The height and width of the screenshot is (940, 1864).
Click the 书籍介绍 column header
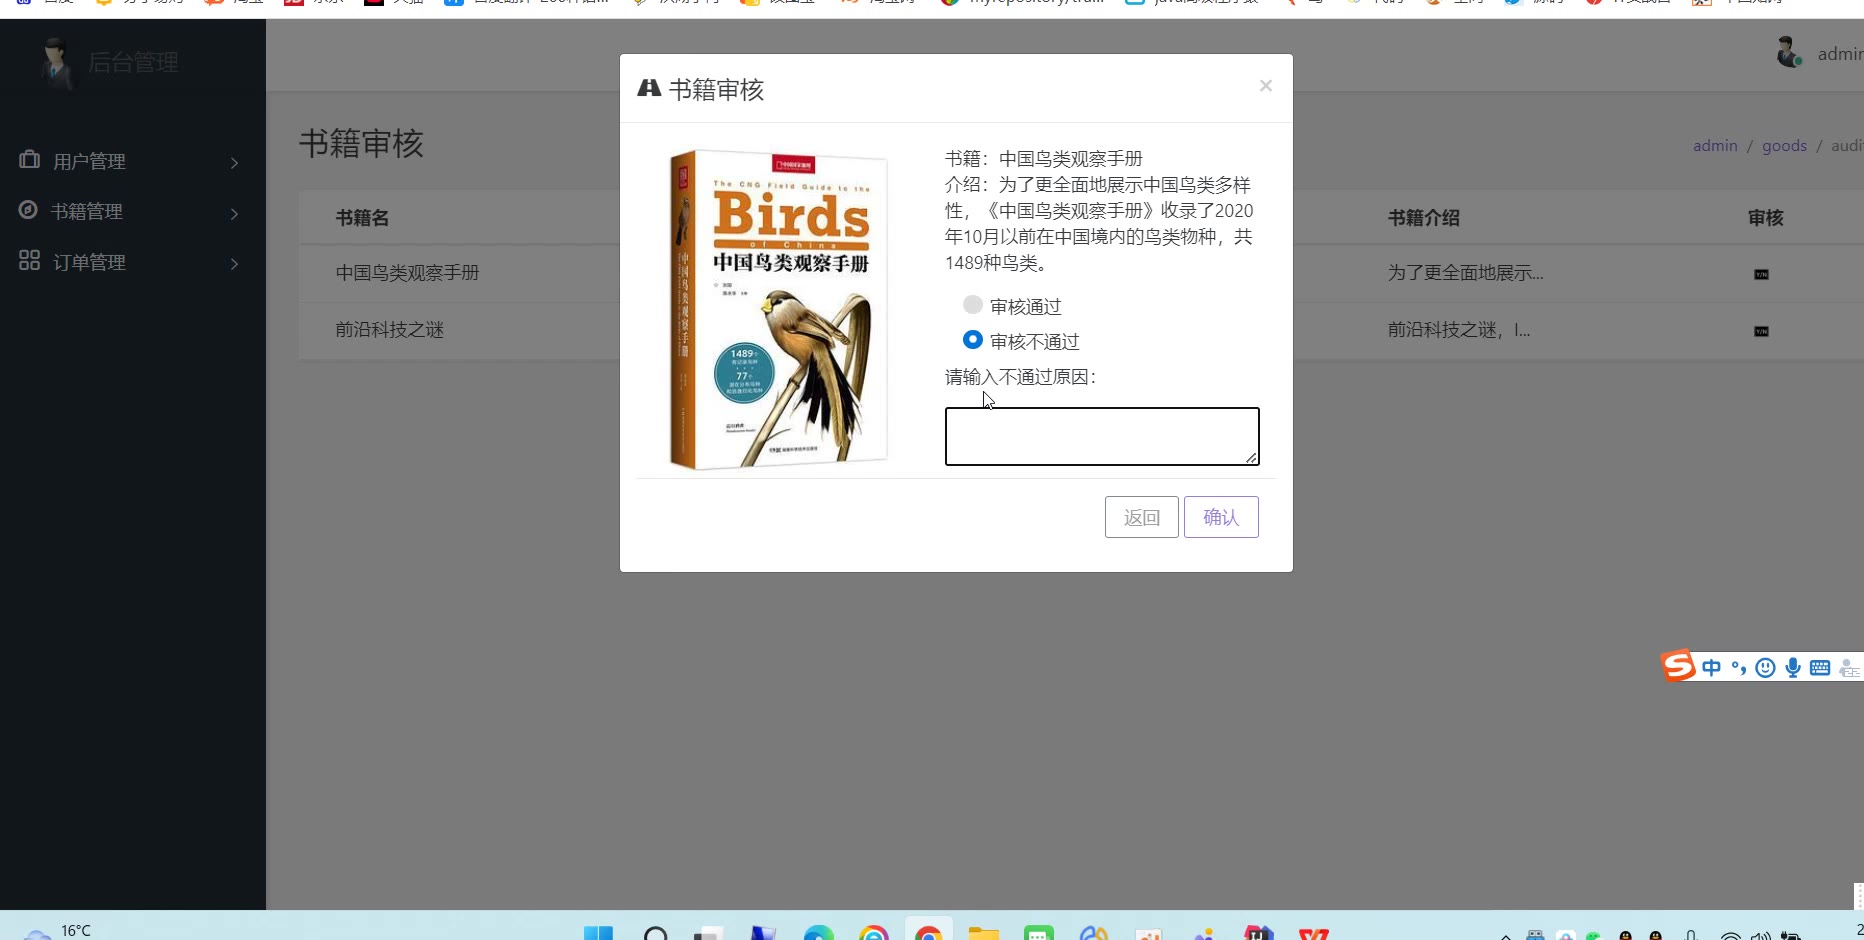pyautogui.click(x=1423, y=218)
